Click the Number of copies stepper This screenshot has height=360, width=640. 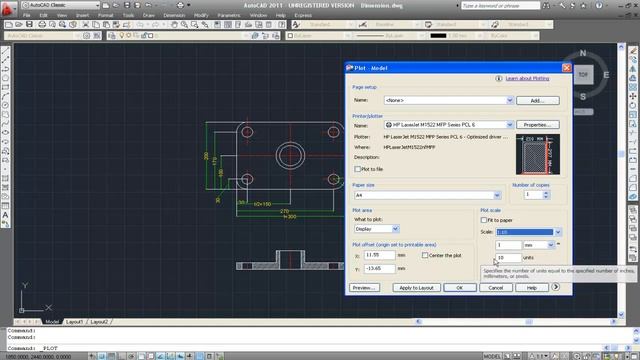pyautogui.click(x=546, y=195)
